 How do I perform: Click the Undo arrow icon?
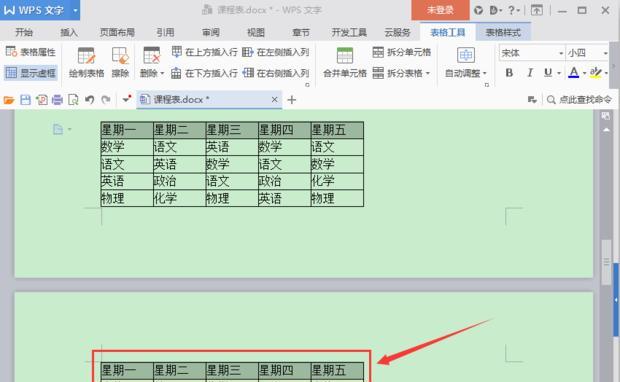click(89, 100)
